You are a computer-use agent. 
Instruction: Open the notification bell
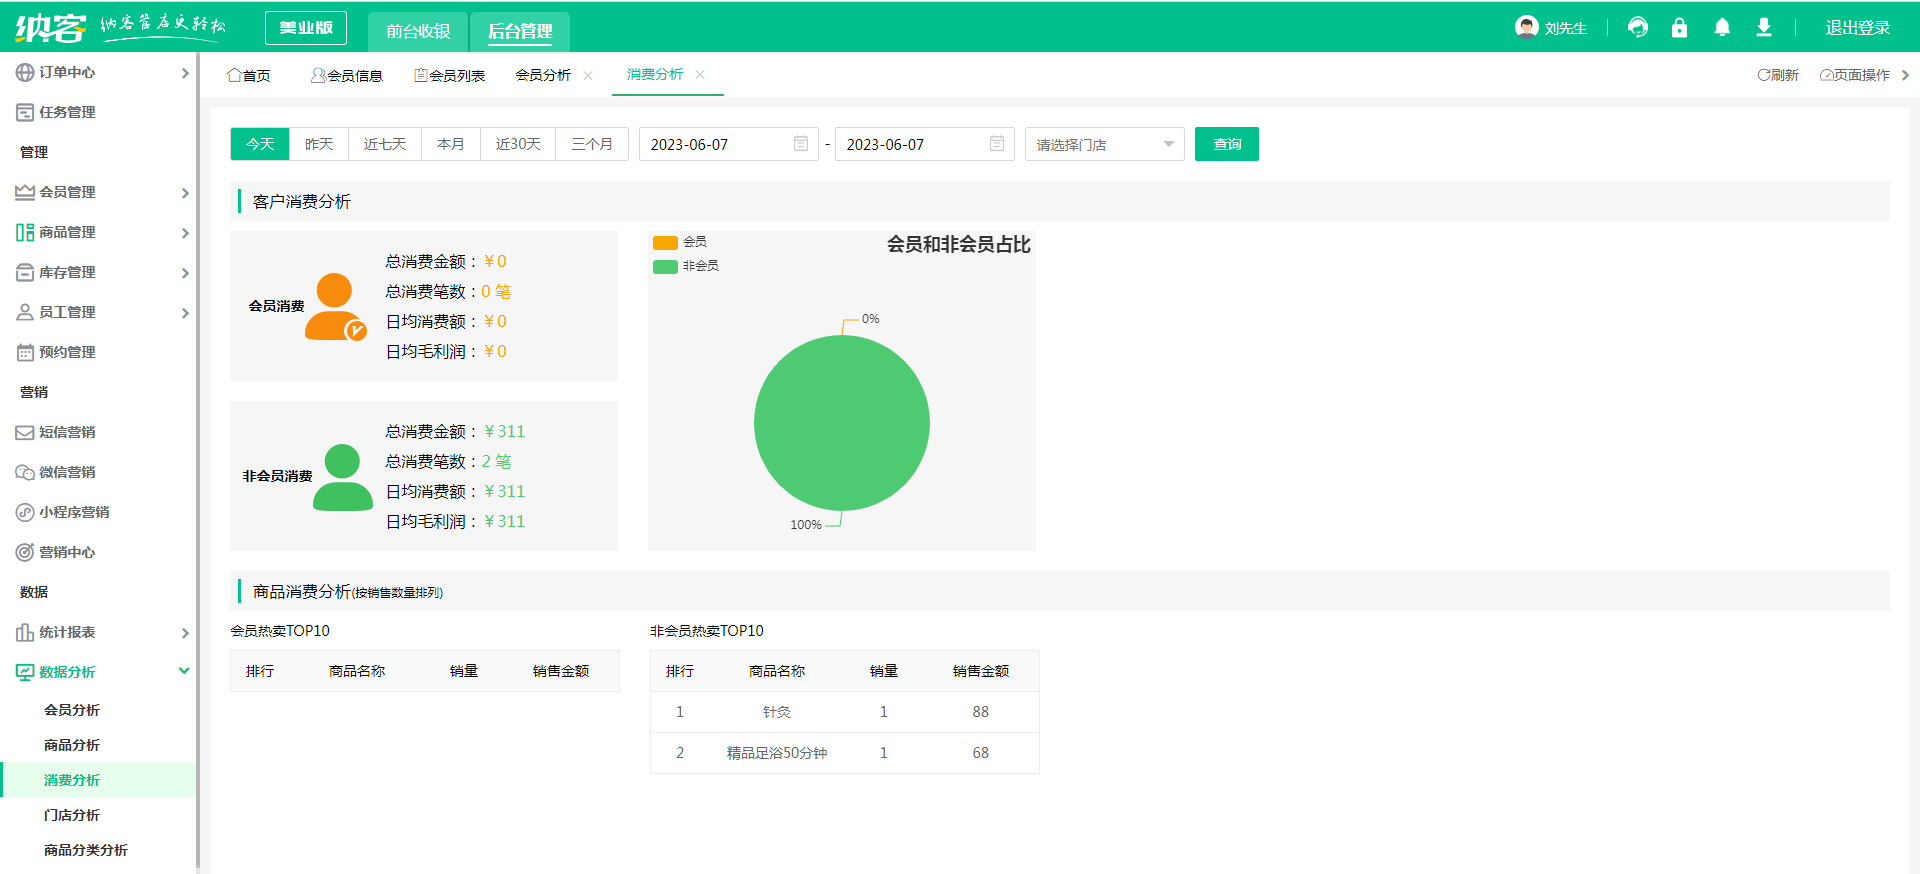tap(1722, 27)
